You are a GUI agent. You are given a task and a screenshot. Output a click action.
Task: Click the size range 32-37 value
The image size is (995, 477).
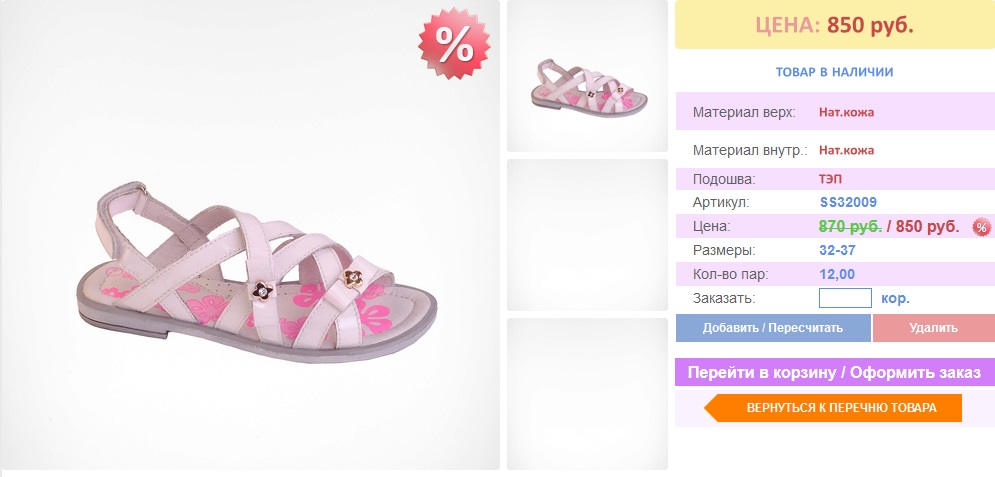click(x=837, y=250)
